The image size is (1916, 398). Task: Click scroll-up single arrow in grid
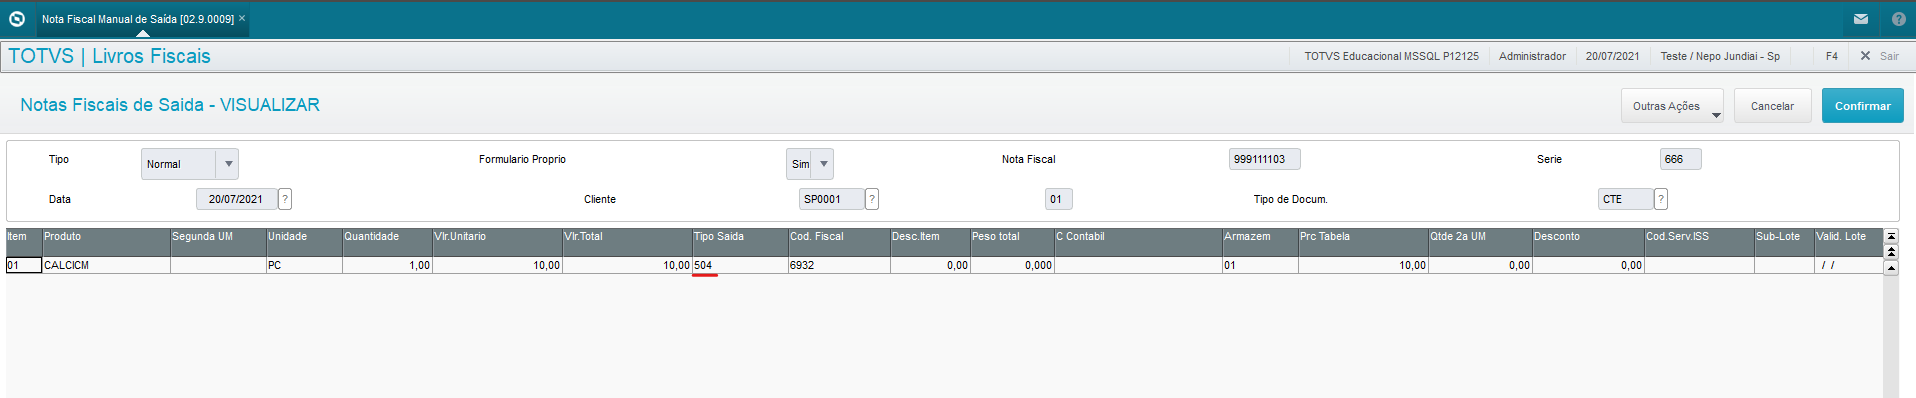[x=1891, y=268]
